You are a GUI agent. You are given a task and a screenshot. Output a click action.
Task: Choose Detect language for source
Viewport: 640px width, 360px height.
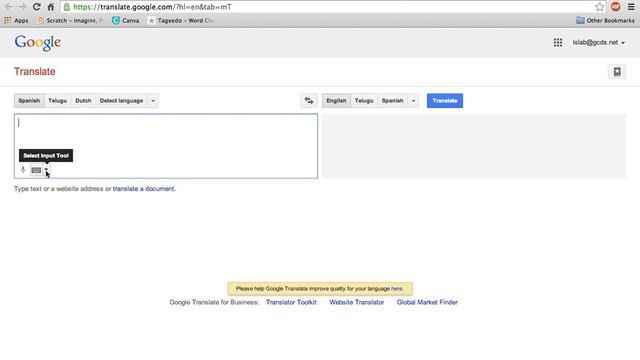[x=121, y=101]
